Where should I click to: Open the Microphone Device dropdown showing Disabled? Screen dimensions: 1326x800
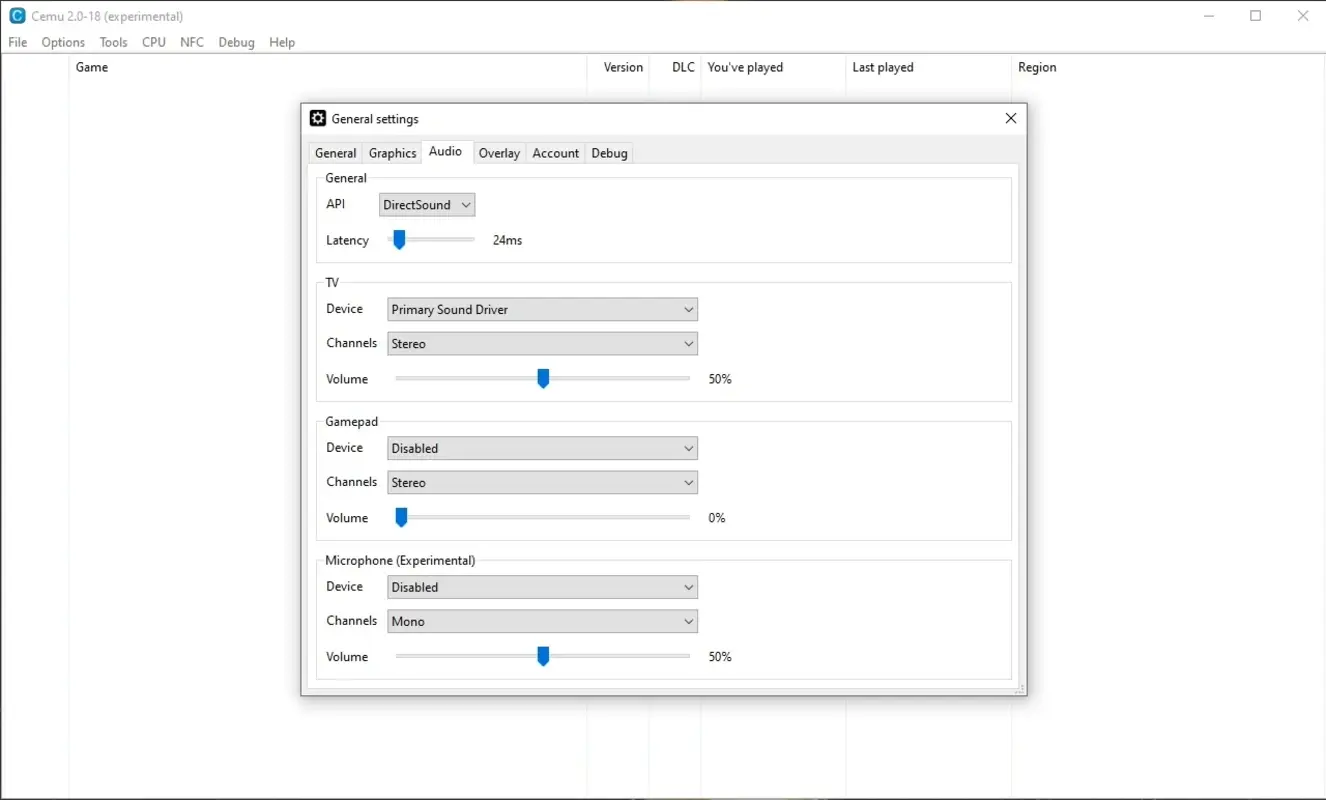pyautogui.click(x=541, y=587)
